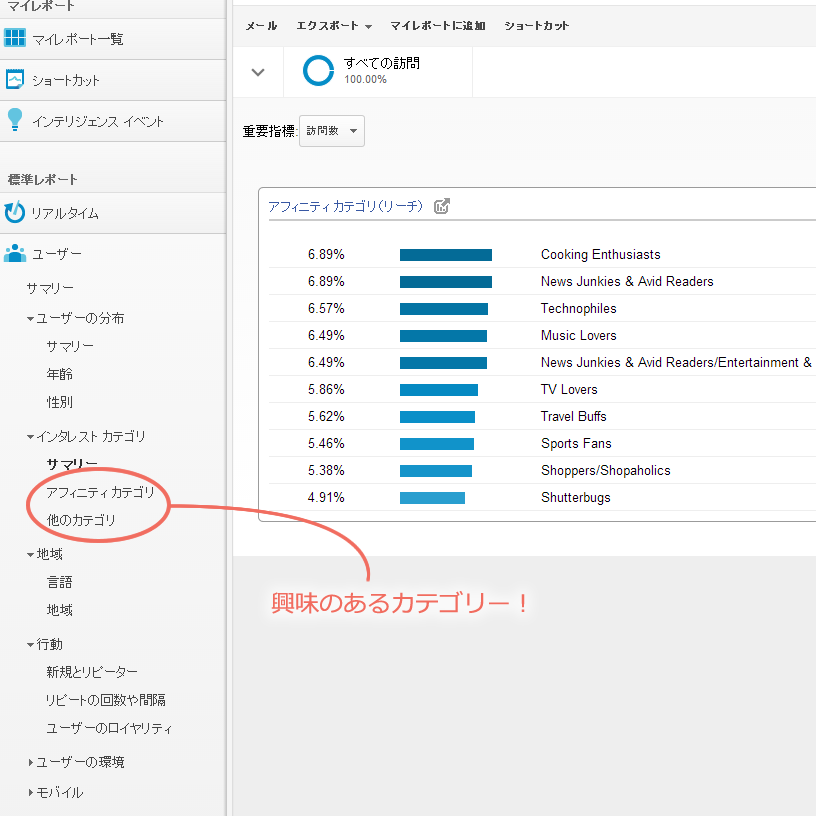This screenshot has width=816, height=816.
Task: Click the メール toolbar item
Action: (x=261, y=26)
